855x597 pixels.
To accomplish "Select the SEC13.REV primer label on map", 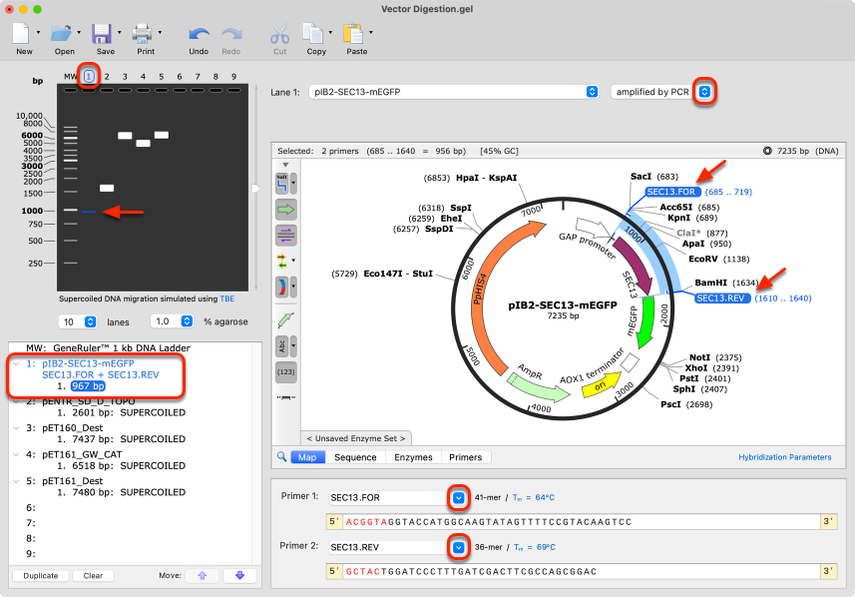I will point(720,298).
